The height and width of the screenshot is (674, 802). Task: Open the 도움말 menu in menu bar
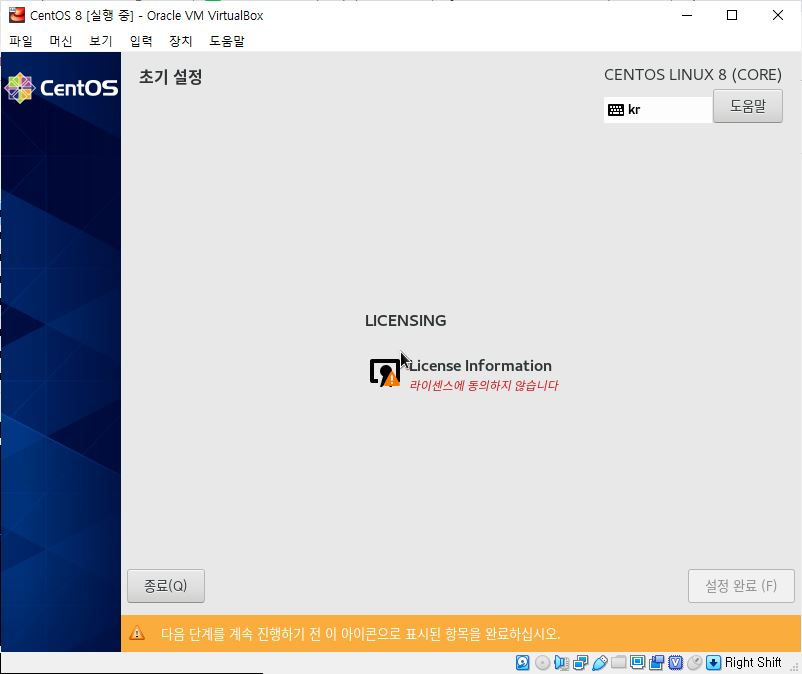[x=227, y=41]
